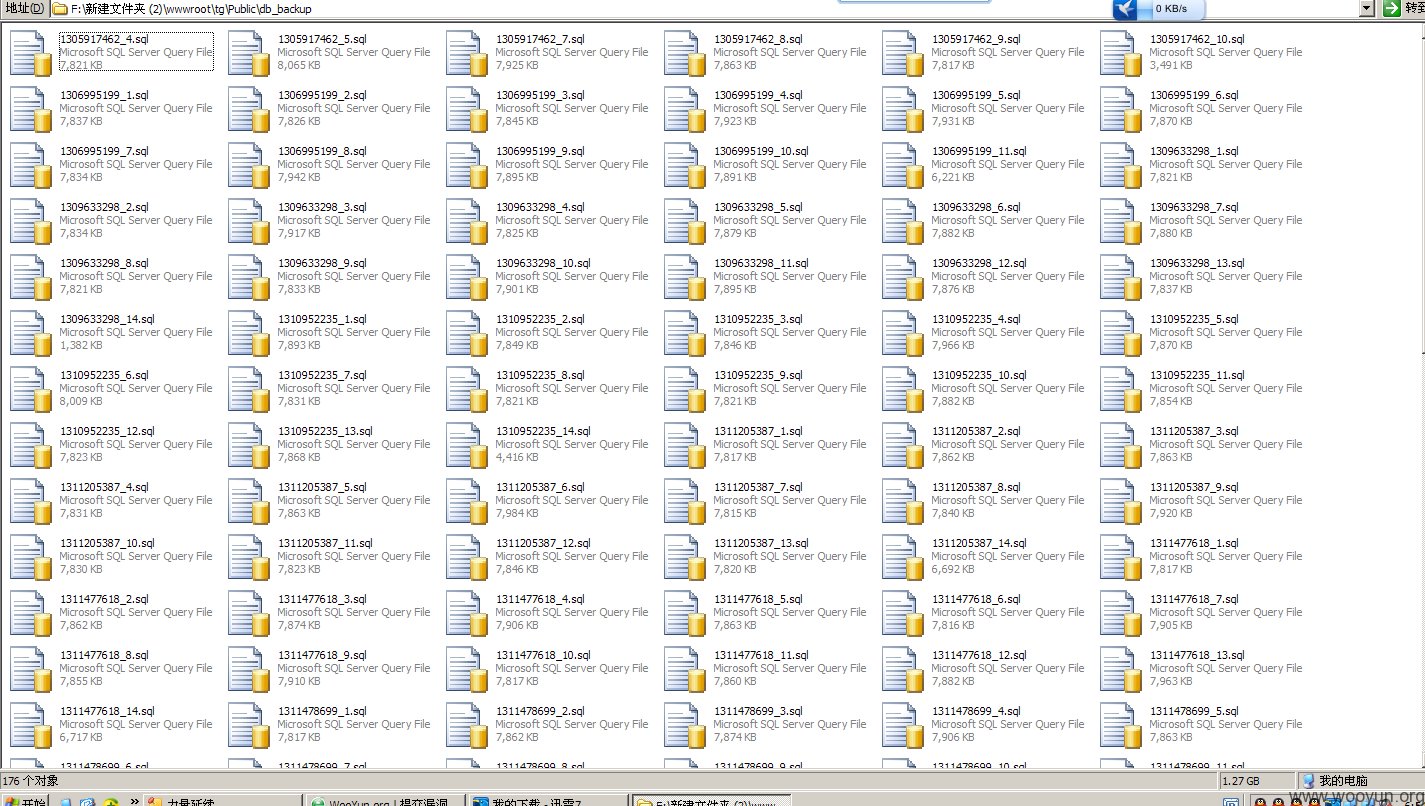Image resolution: width=1425 pixels, height=806 pixels.
Task: Click the 1311205387_5.sql file icon
Action: click(x=248, y=501)
